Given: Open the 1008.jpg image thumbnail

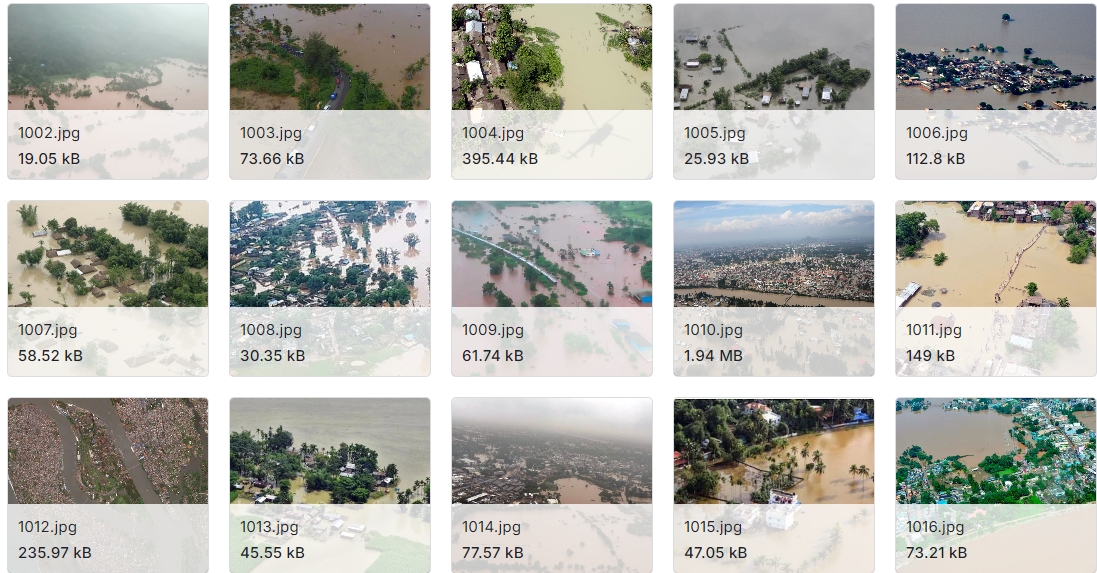Looking at the screenshot, I should point(330,254).
